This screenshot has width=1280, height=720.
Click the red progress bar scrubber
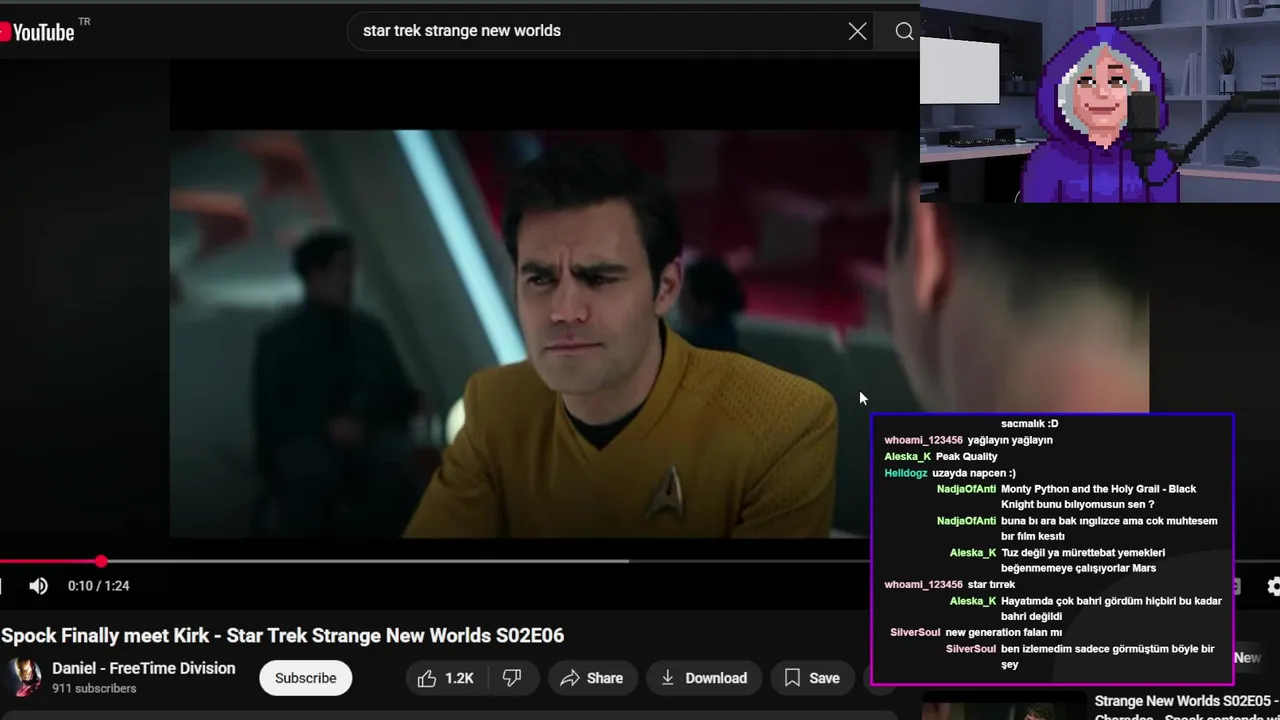[101, 561]
